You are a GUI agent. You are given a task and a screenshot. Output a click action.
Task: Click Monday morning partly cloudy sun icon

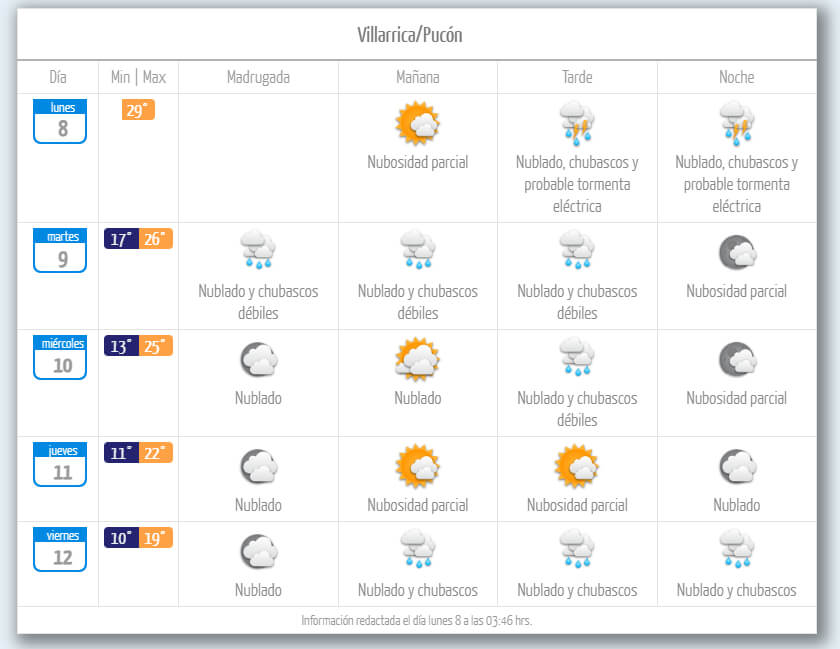coord(417,124)
